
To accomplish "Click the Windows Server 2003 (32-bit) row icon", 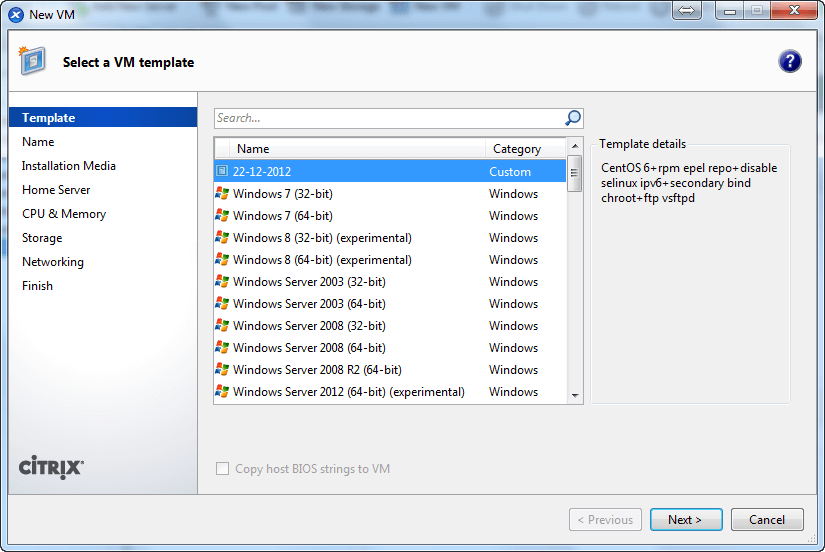I will (222, 282).
